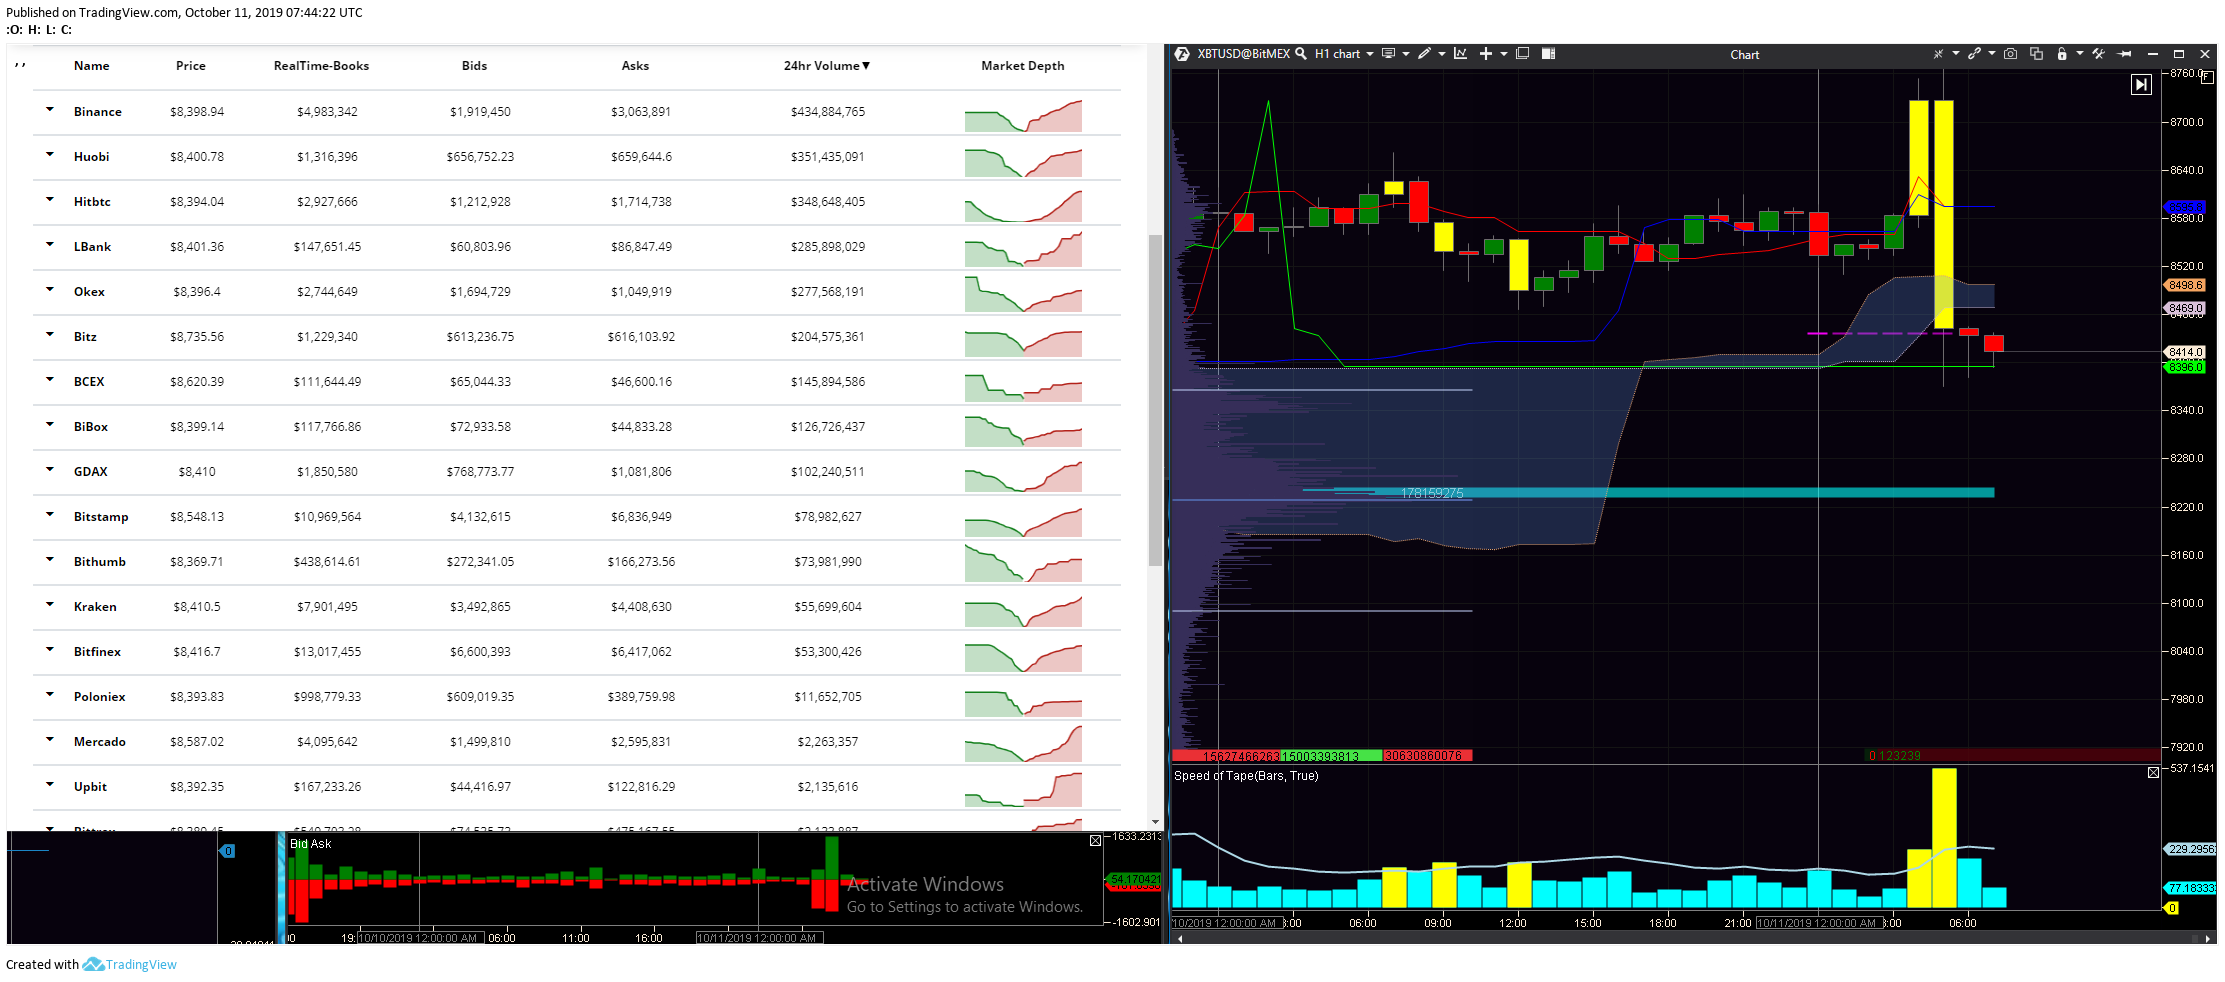This screenshot has width=2225, height=982.
Task: Sort by the RealTime-Books column header
Action: point(321,66)
